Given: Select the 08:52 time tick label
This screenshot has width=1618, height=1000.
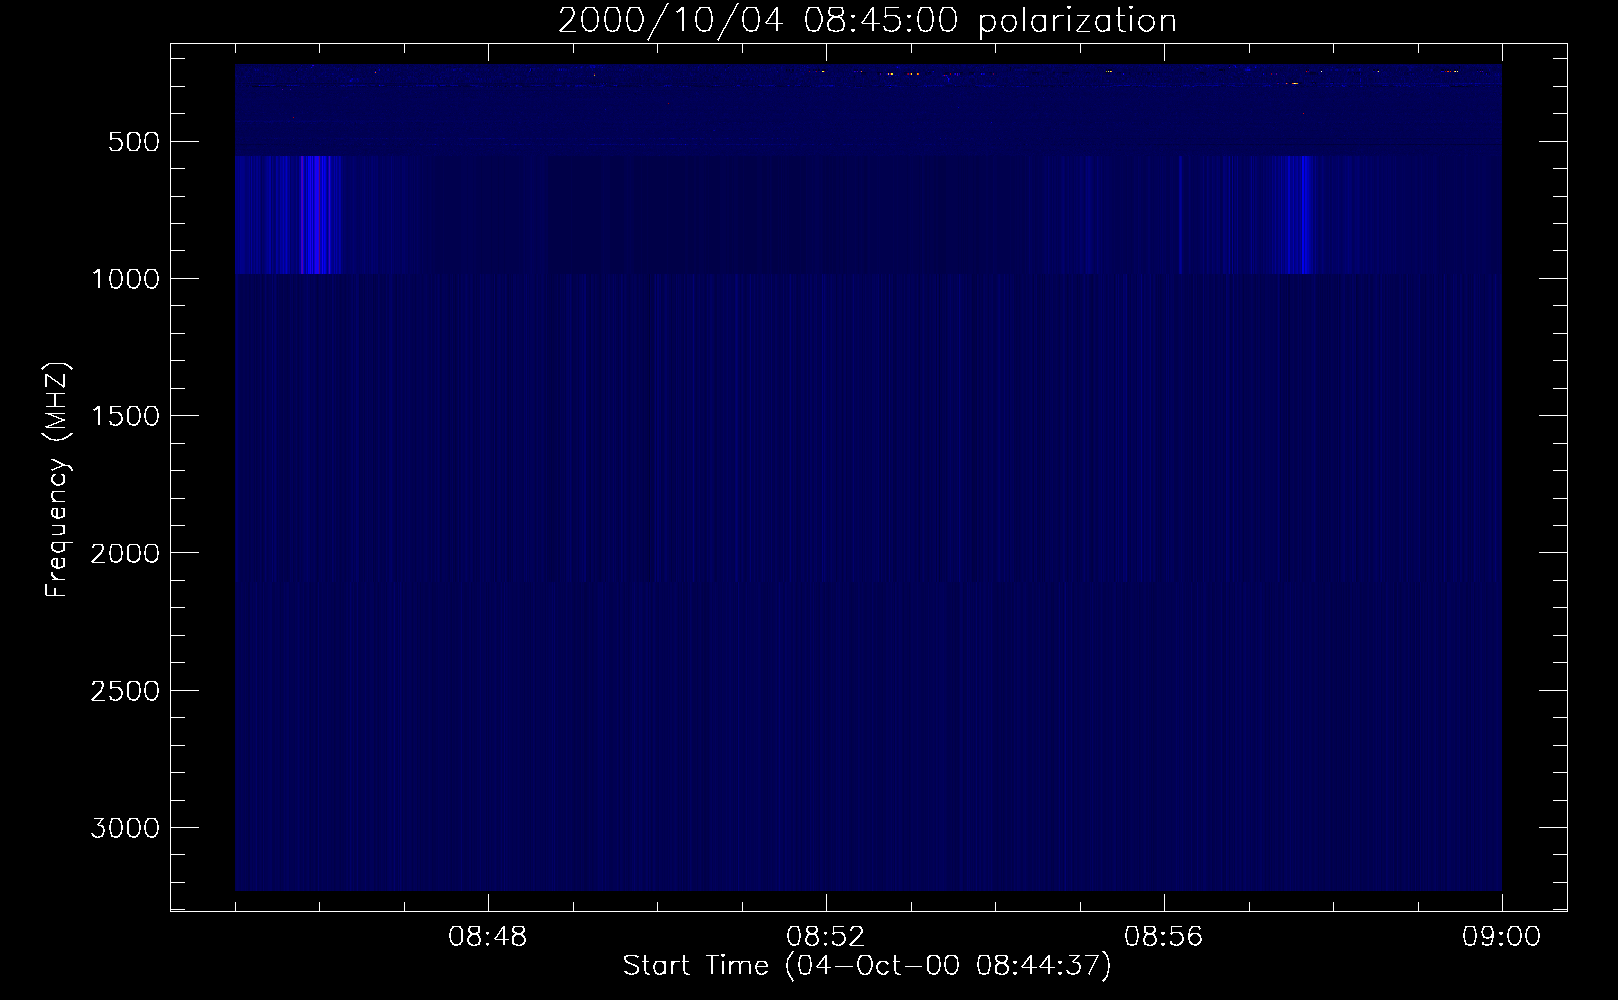Looking at the screenshot, I should (x=826, y=938).
